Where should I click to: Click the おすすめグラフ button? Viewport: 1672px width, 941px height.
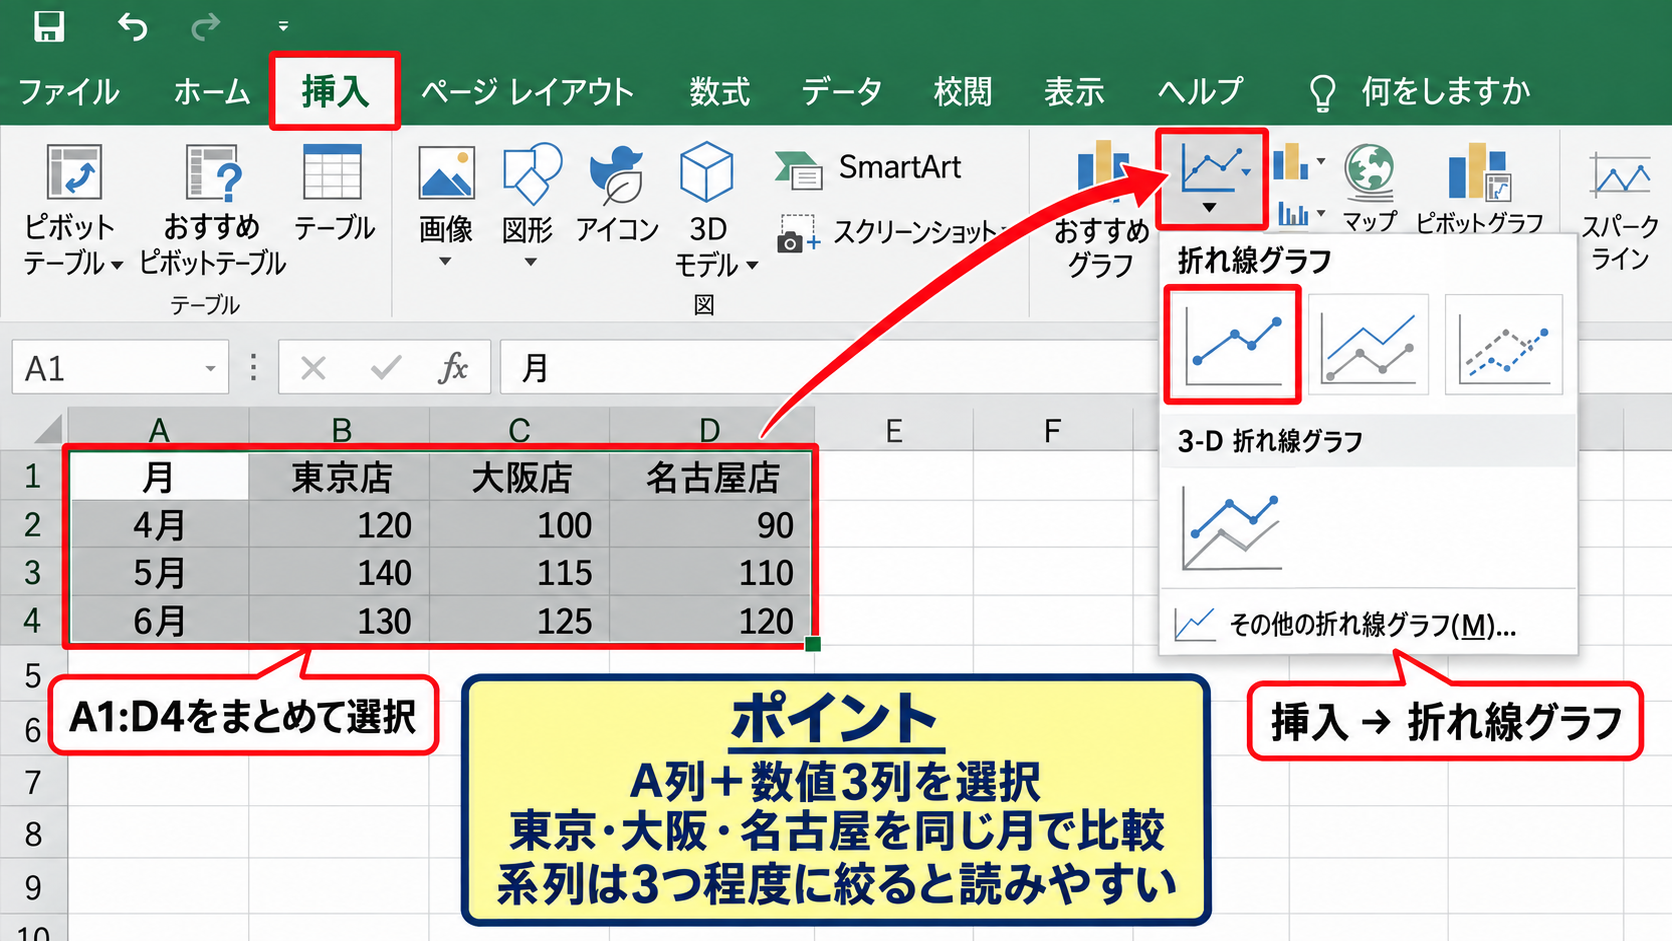[x=1101, y=209]
